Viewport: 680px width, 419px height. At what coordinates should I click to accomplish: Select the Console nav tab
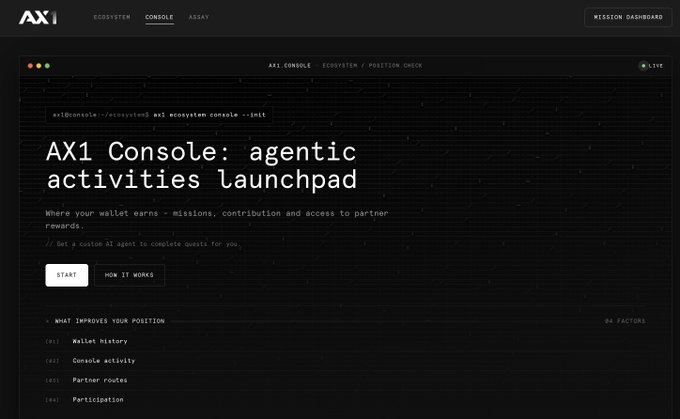(x=159, y=17)
